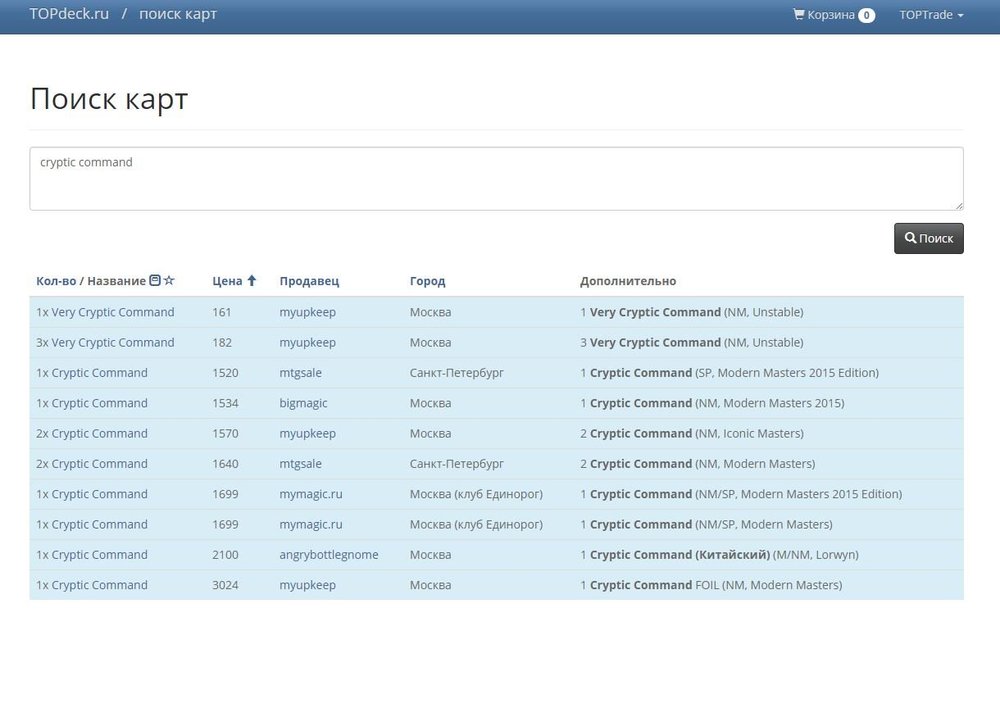Viewport: 1000px width, 708px height.
Task: Sort the table by Продавец column
Action: [x=309, y=281]
